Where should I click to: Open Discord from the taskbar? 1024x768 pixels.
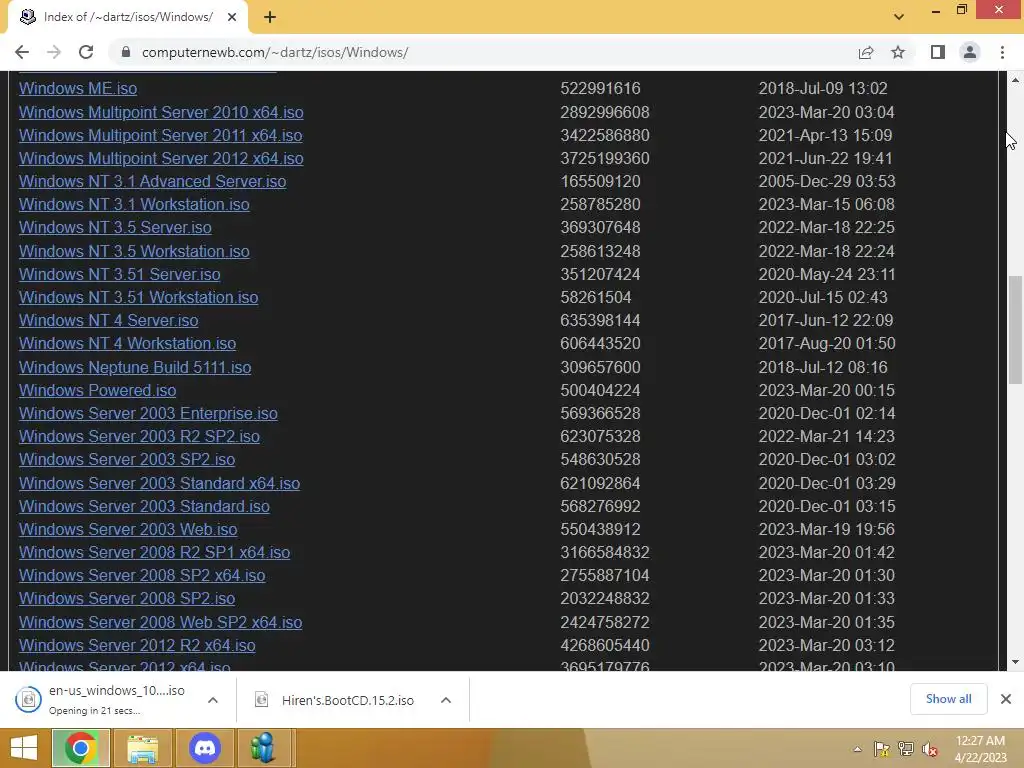click(204, 748)
